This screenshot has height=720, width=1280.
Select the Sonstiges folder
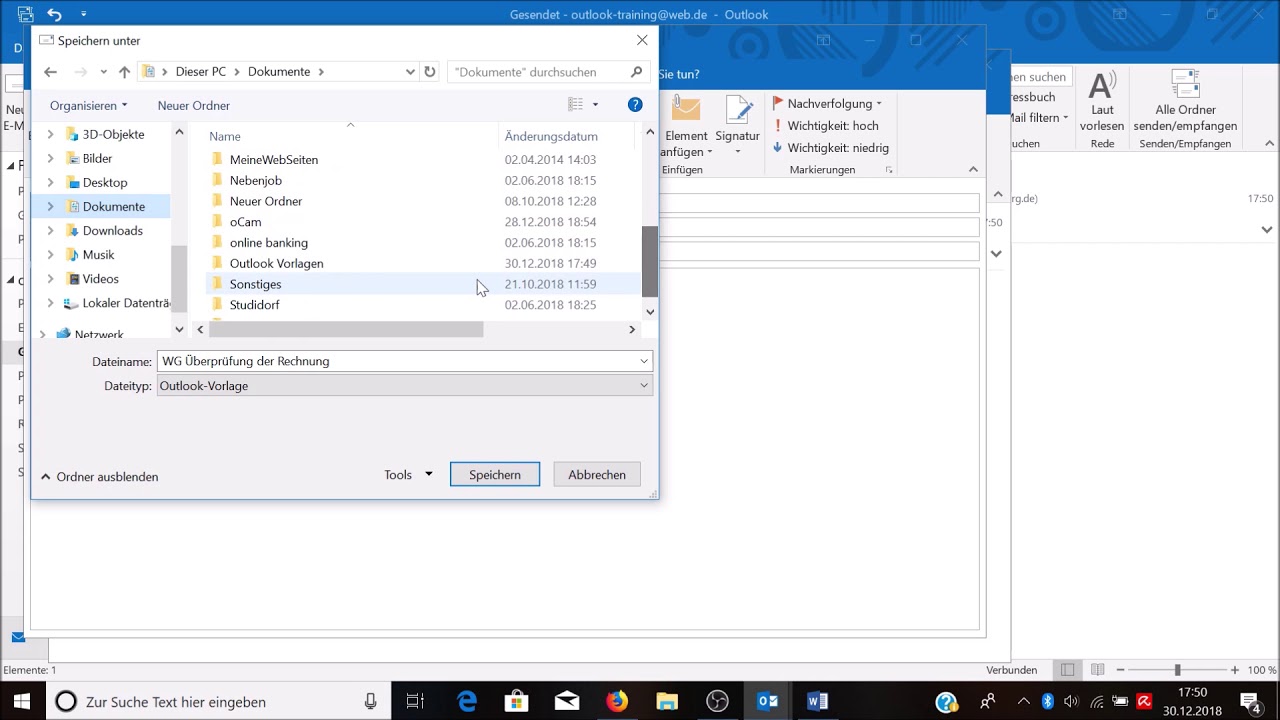pos(255,284)
